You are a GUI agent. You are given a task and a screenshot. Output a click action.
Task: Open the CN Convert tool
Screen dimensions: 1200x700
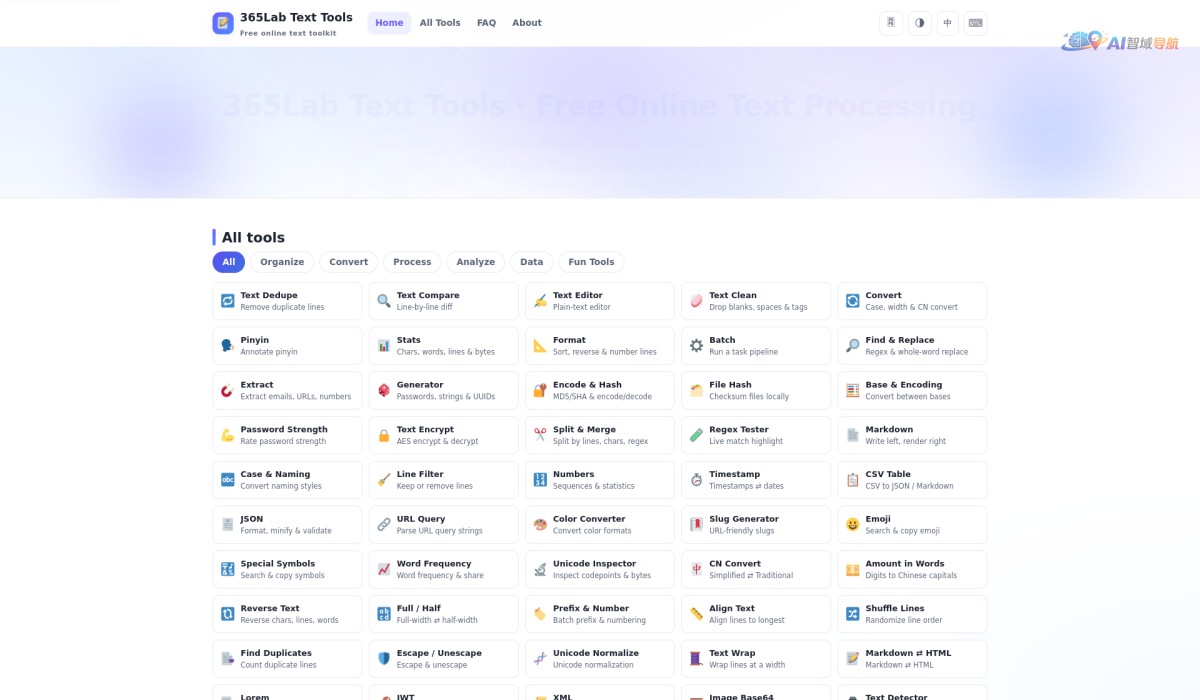756,569
